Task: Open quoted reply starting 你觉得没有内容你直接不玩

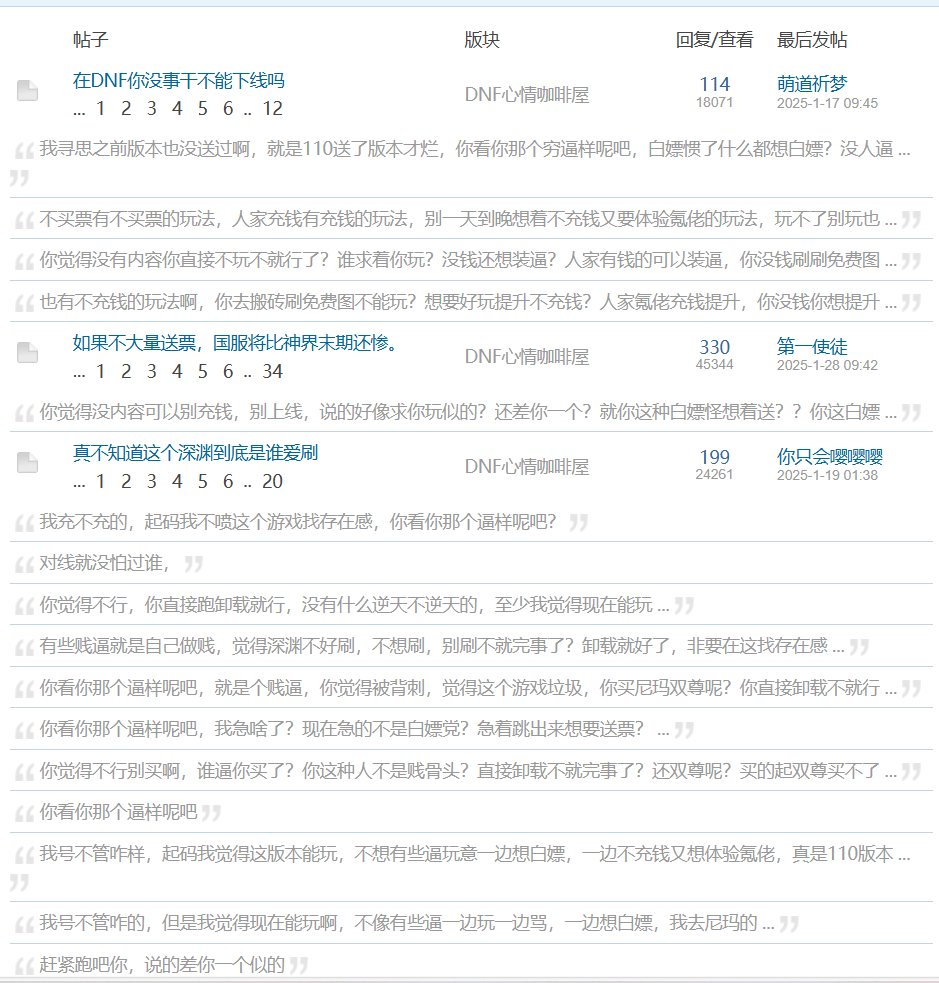Action: 468,260
